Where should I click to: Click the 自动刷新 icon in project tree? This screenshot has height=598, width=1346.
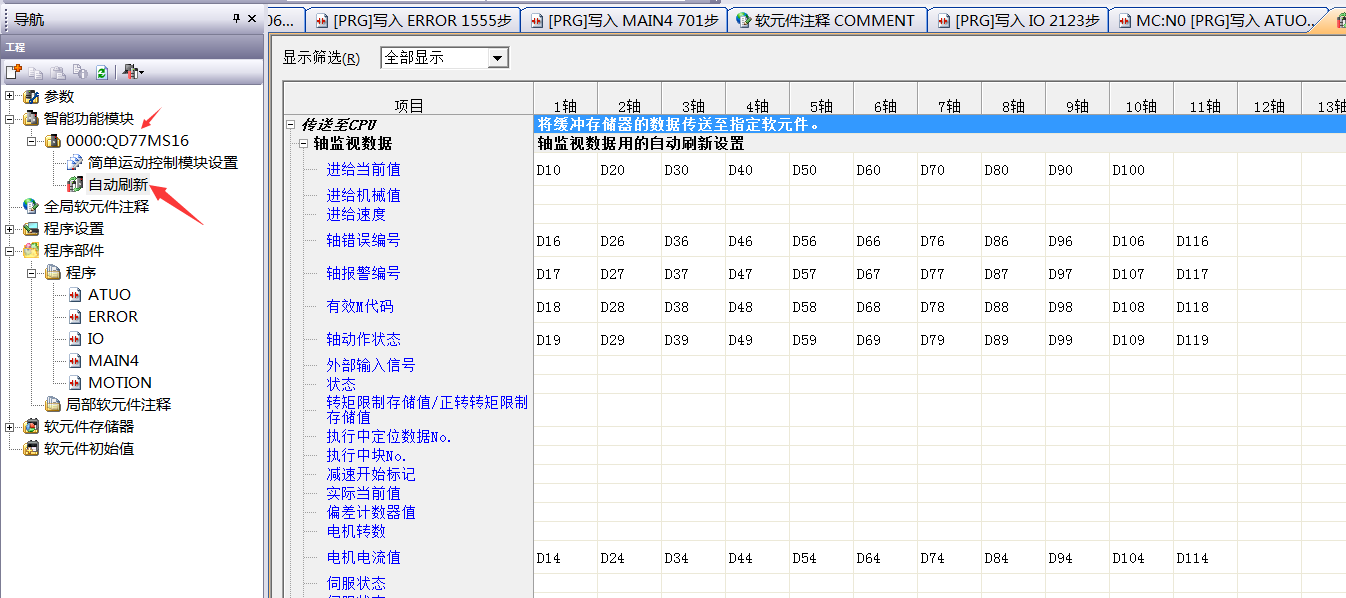pos(75,184)
